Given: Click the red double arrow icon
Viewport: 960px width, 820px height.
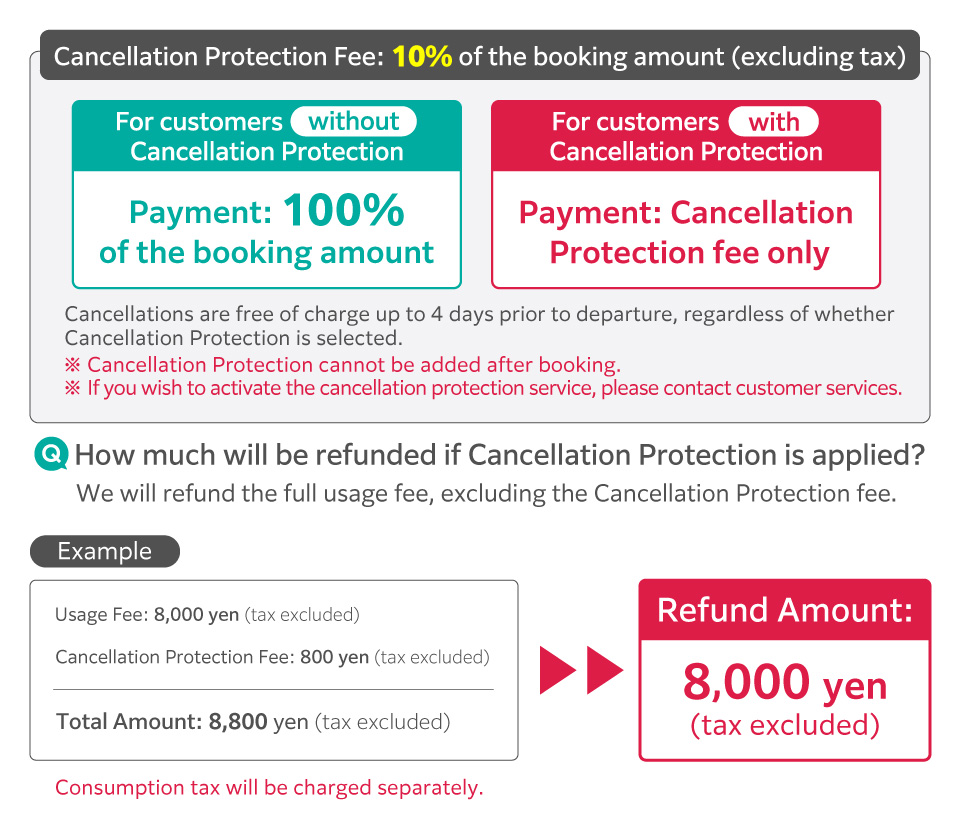Looking at the screenshot, I should tap(581, 670).
